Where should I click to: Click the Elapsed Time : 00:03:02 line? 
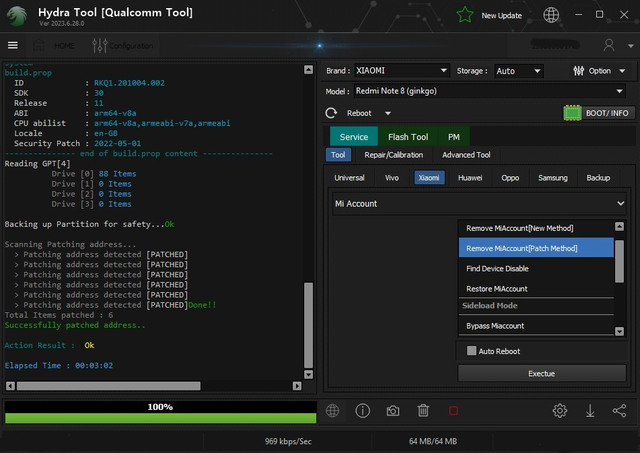(59, 365)
